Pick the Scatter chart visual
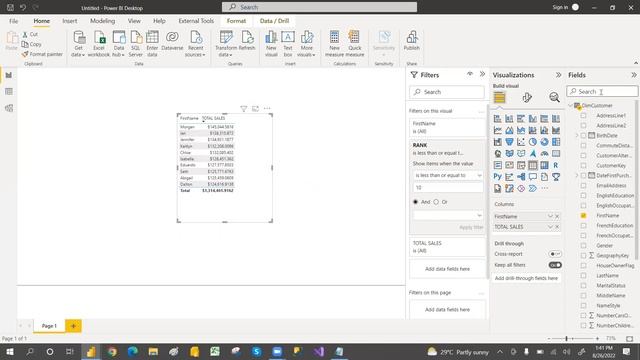The height and width of the screenshot is (360, 640). click(521, 142)
